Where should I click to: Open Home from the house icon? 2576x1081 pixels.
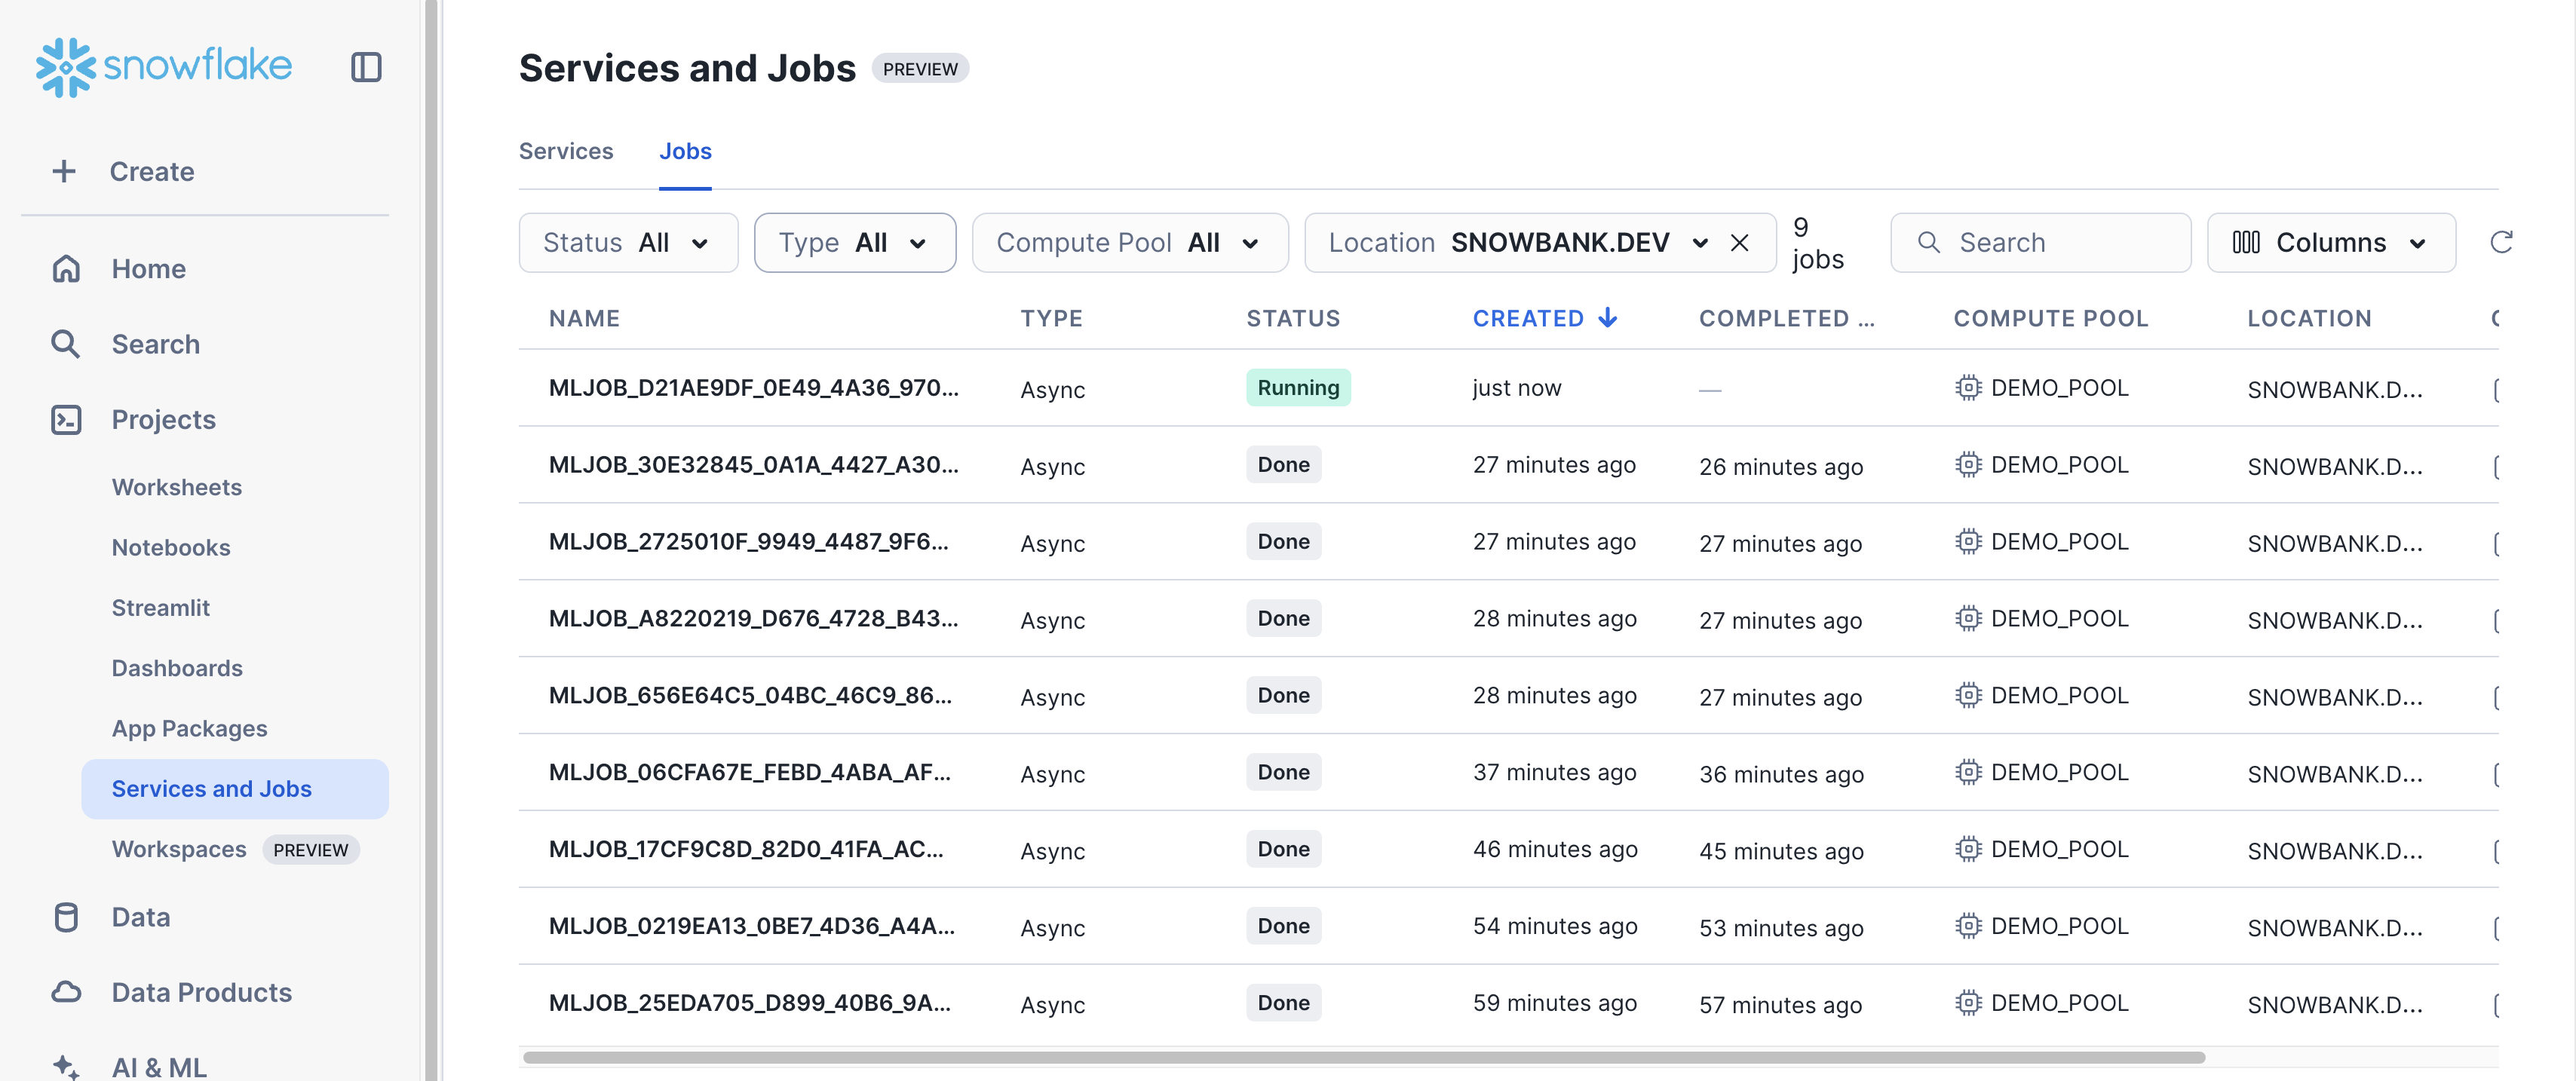[x=66, y=269]
